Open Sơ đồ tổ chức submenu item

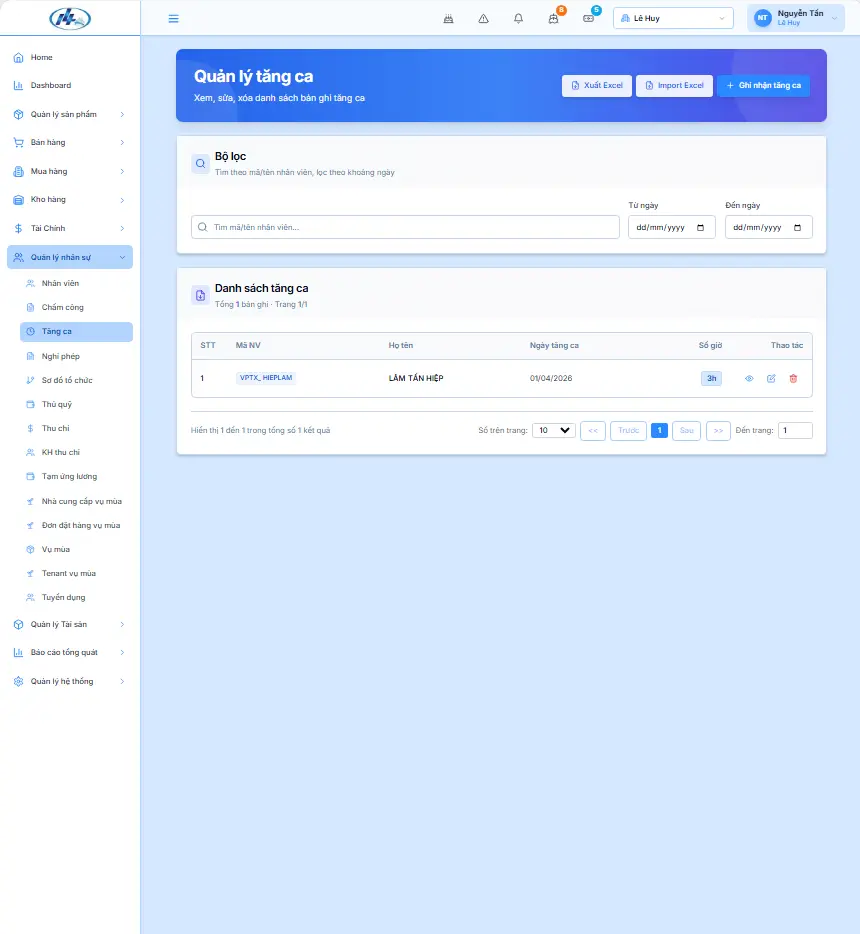(76, 380)
